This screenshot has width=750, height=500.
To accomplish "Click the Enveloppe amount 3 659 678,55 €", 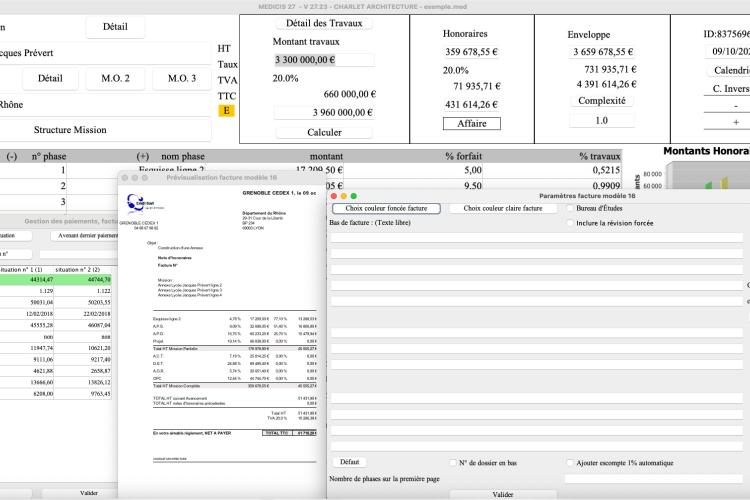I will [x=603, y=52].
